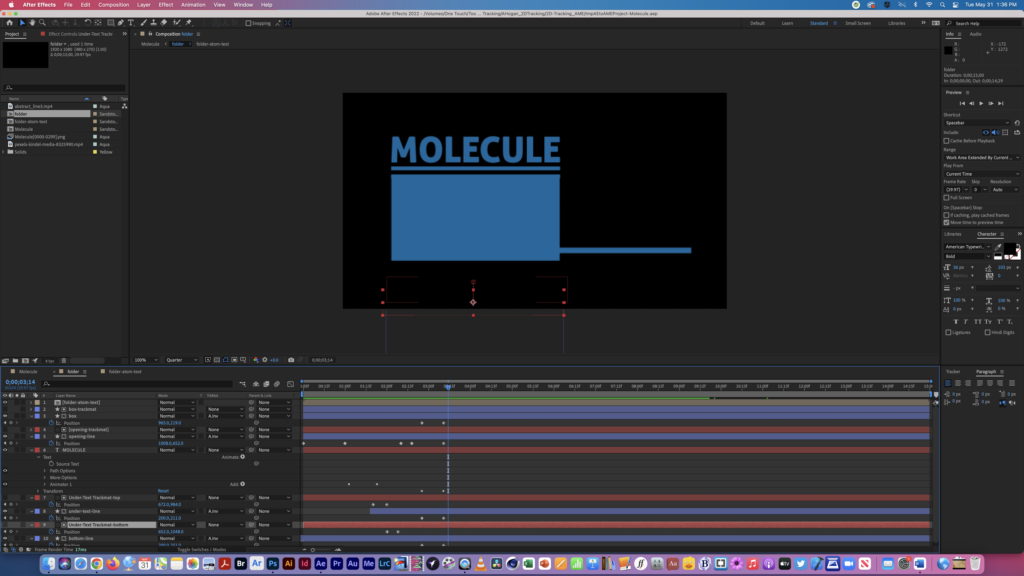
Task: Collapse the MOLECULE layer properties
Action: 31,450
